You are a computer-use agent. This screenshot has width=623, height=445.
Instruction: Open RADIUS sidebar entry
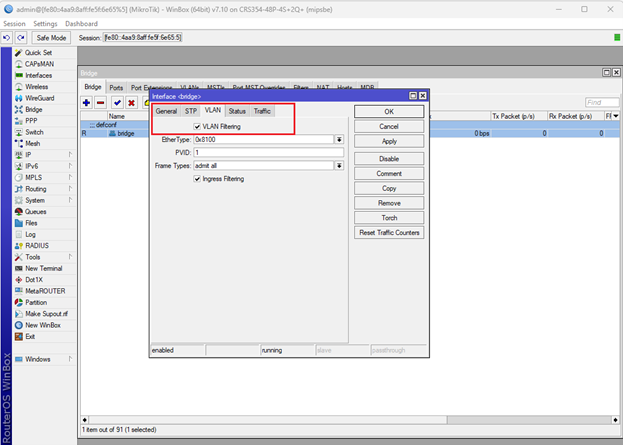tap(37, 246)
